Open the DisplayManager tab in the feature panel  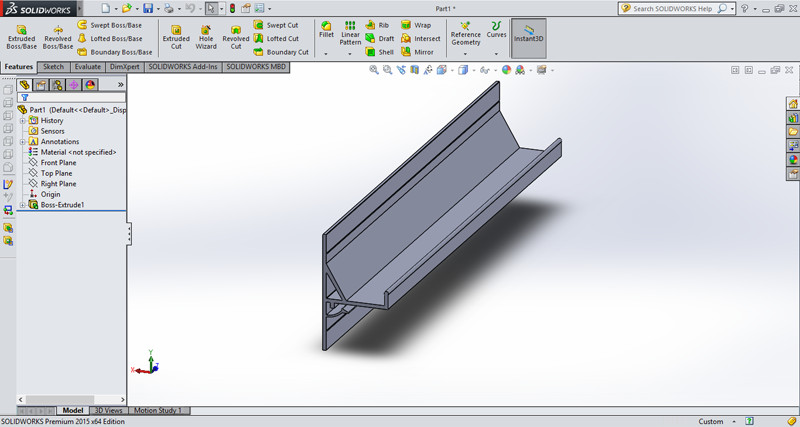pos(90,85)
